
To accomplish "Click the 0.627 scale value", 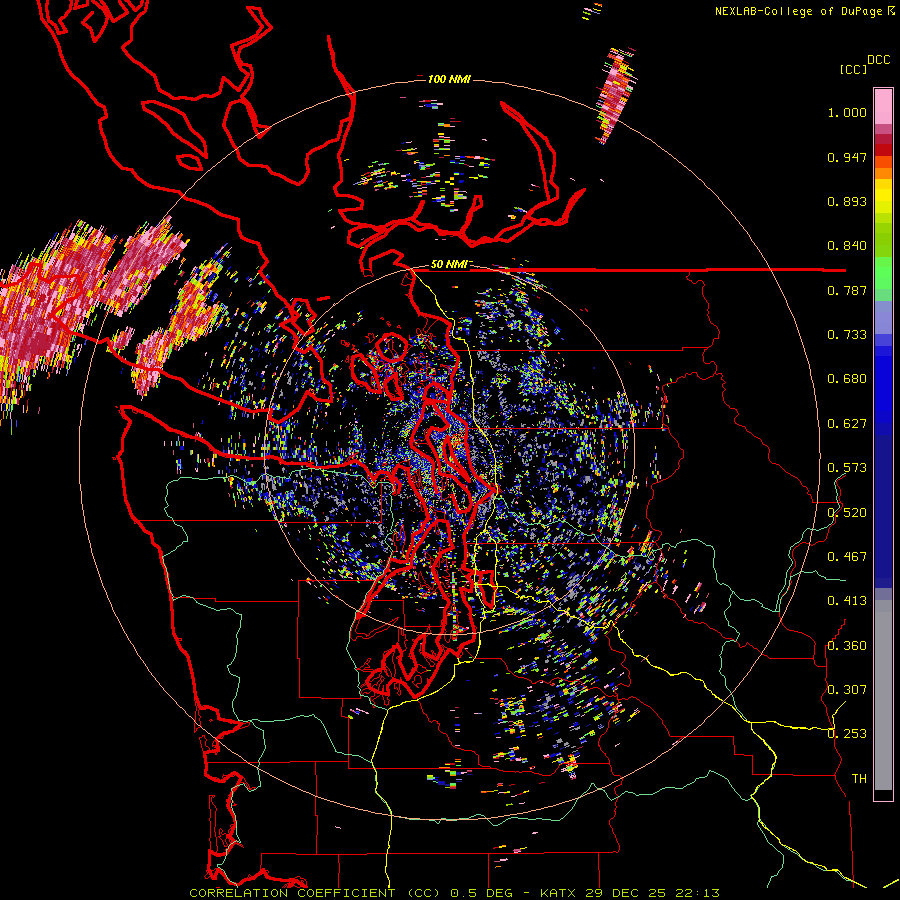I will [847, 424].
